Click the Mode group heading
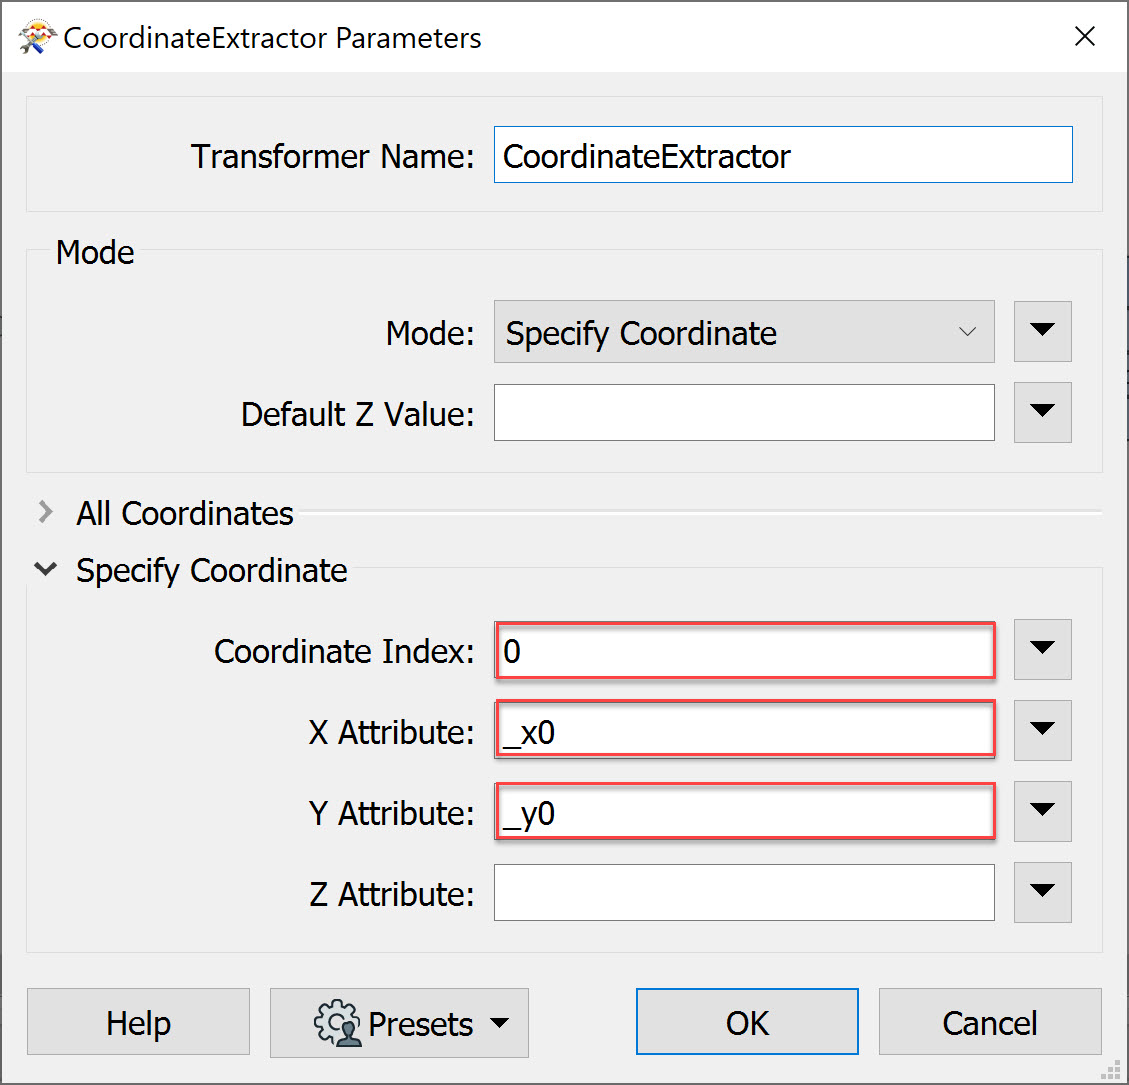This screenshot has width=1129, height=1085. point(95,253)
